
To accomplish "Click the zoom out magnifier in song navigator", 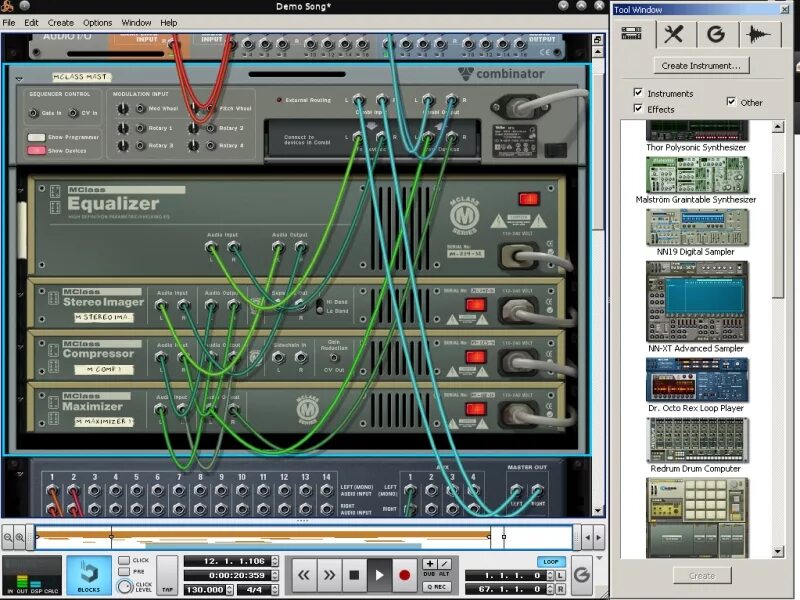I will (x=8, y=537).
